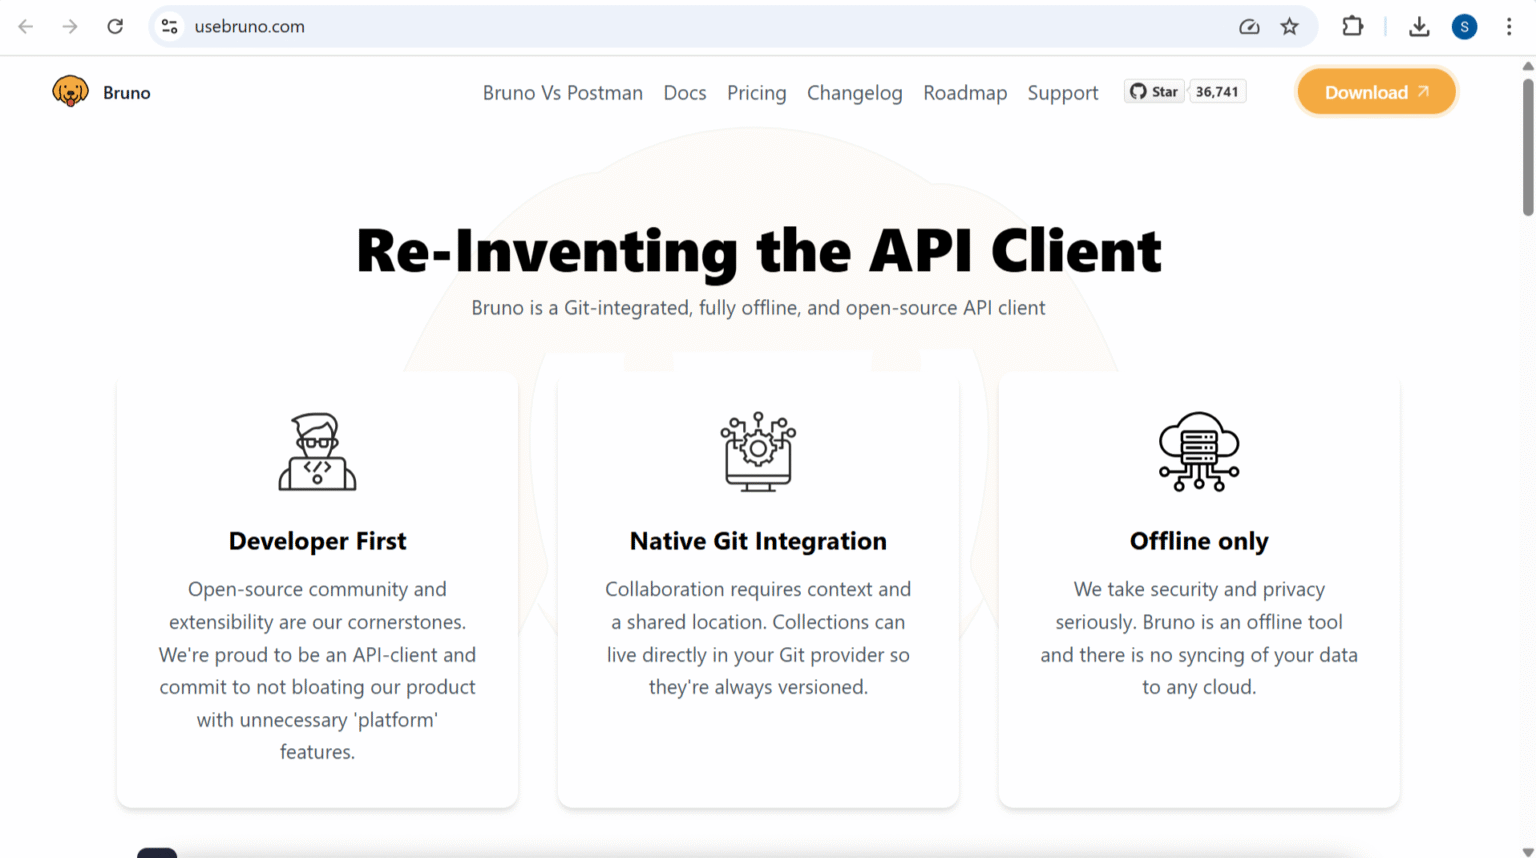Open the browser extensions puzzle icon

(1352, 27)
